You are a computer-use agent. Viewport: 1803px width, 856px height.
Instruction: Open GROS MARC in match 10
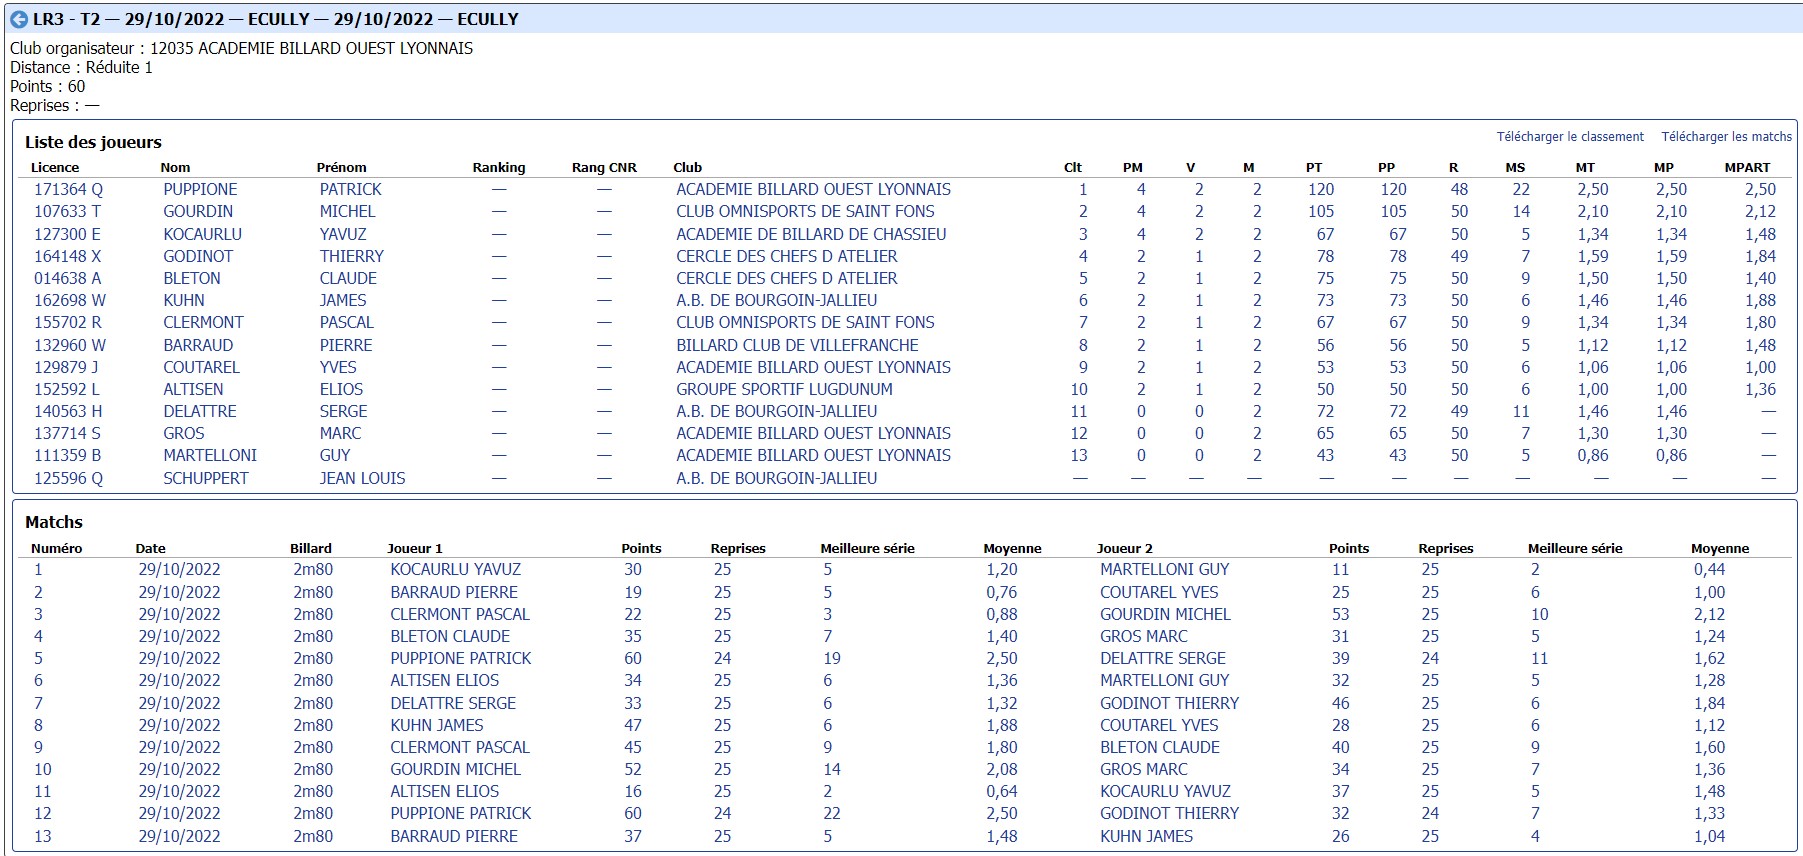[x=1143, y=769]
